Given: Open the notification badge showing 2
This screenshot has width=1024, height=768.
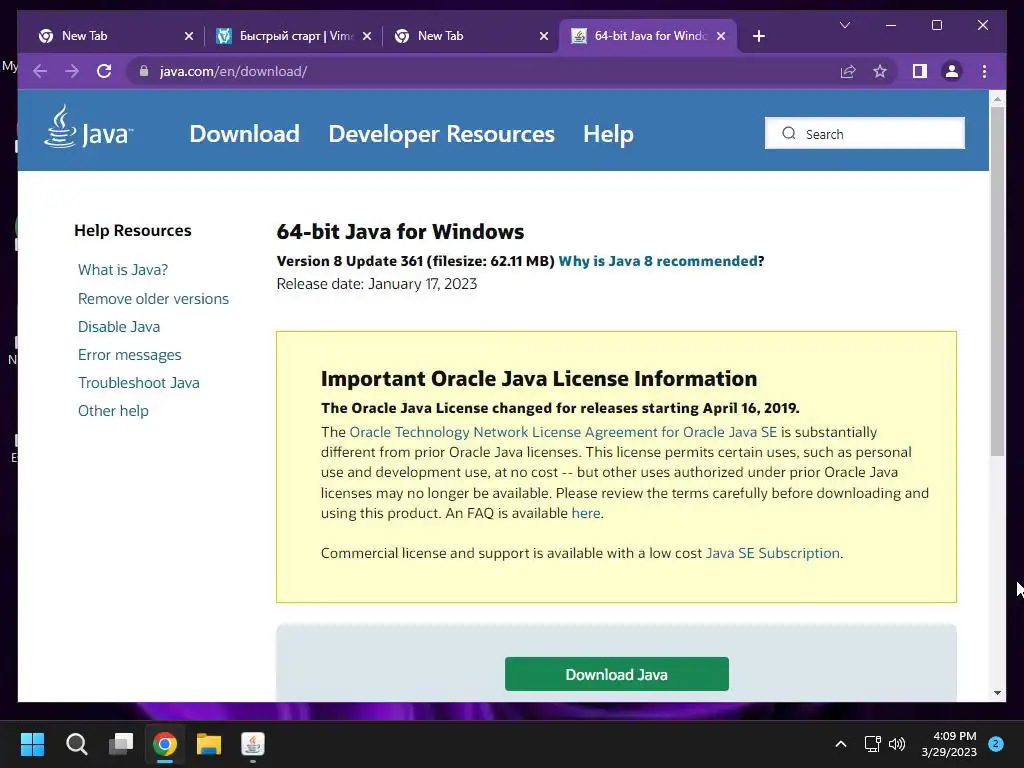Looking at the screenshot, I should pos(996,744).
